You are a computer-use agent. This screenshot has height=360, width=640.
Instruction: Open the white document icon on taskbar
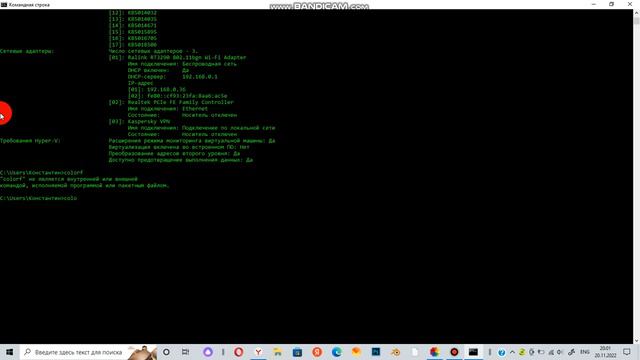coord(415,352)
